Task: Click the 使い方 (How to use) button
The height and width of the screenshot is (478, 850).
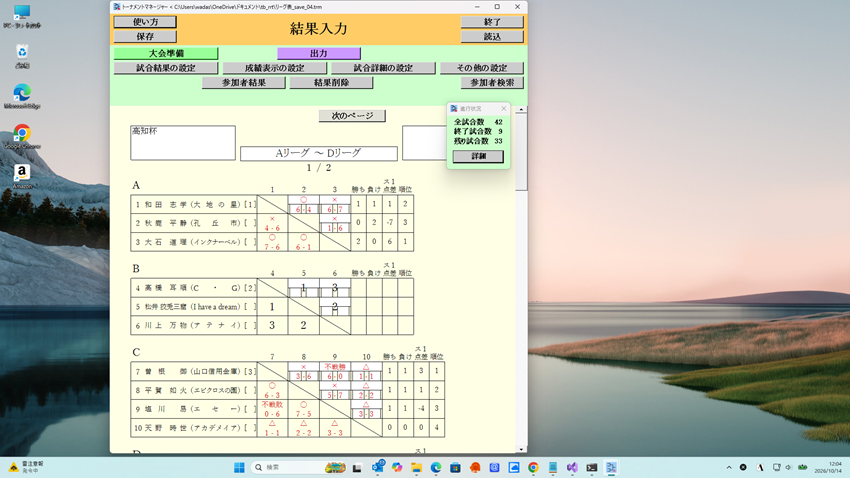Action: pos(145,22)
